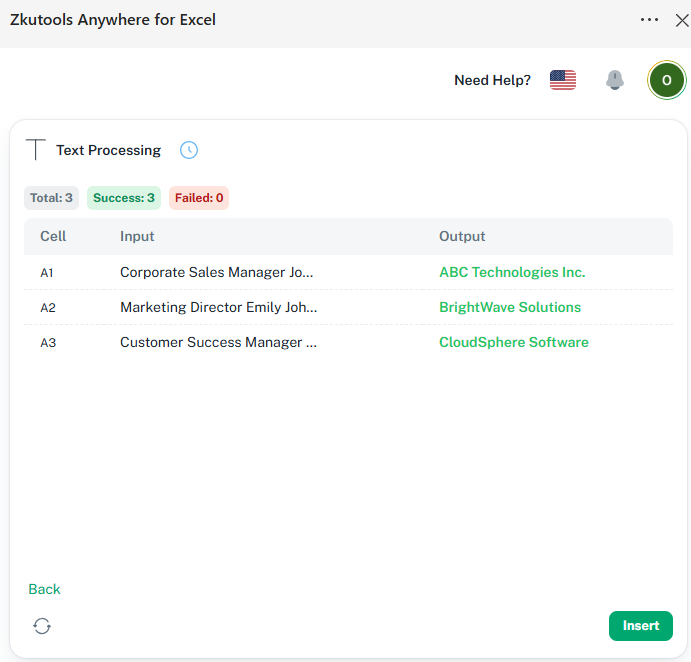Close the Zkutools Anywhere pane
This screenshot has width=691, height=662.
click(x=682, y=20)
